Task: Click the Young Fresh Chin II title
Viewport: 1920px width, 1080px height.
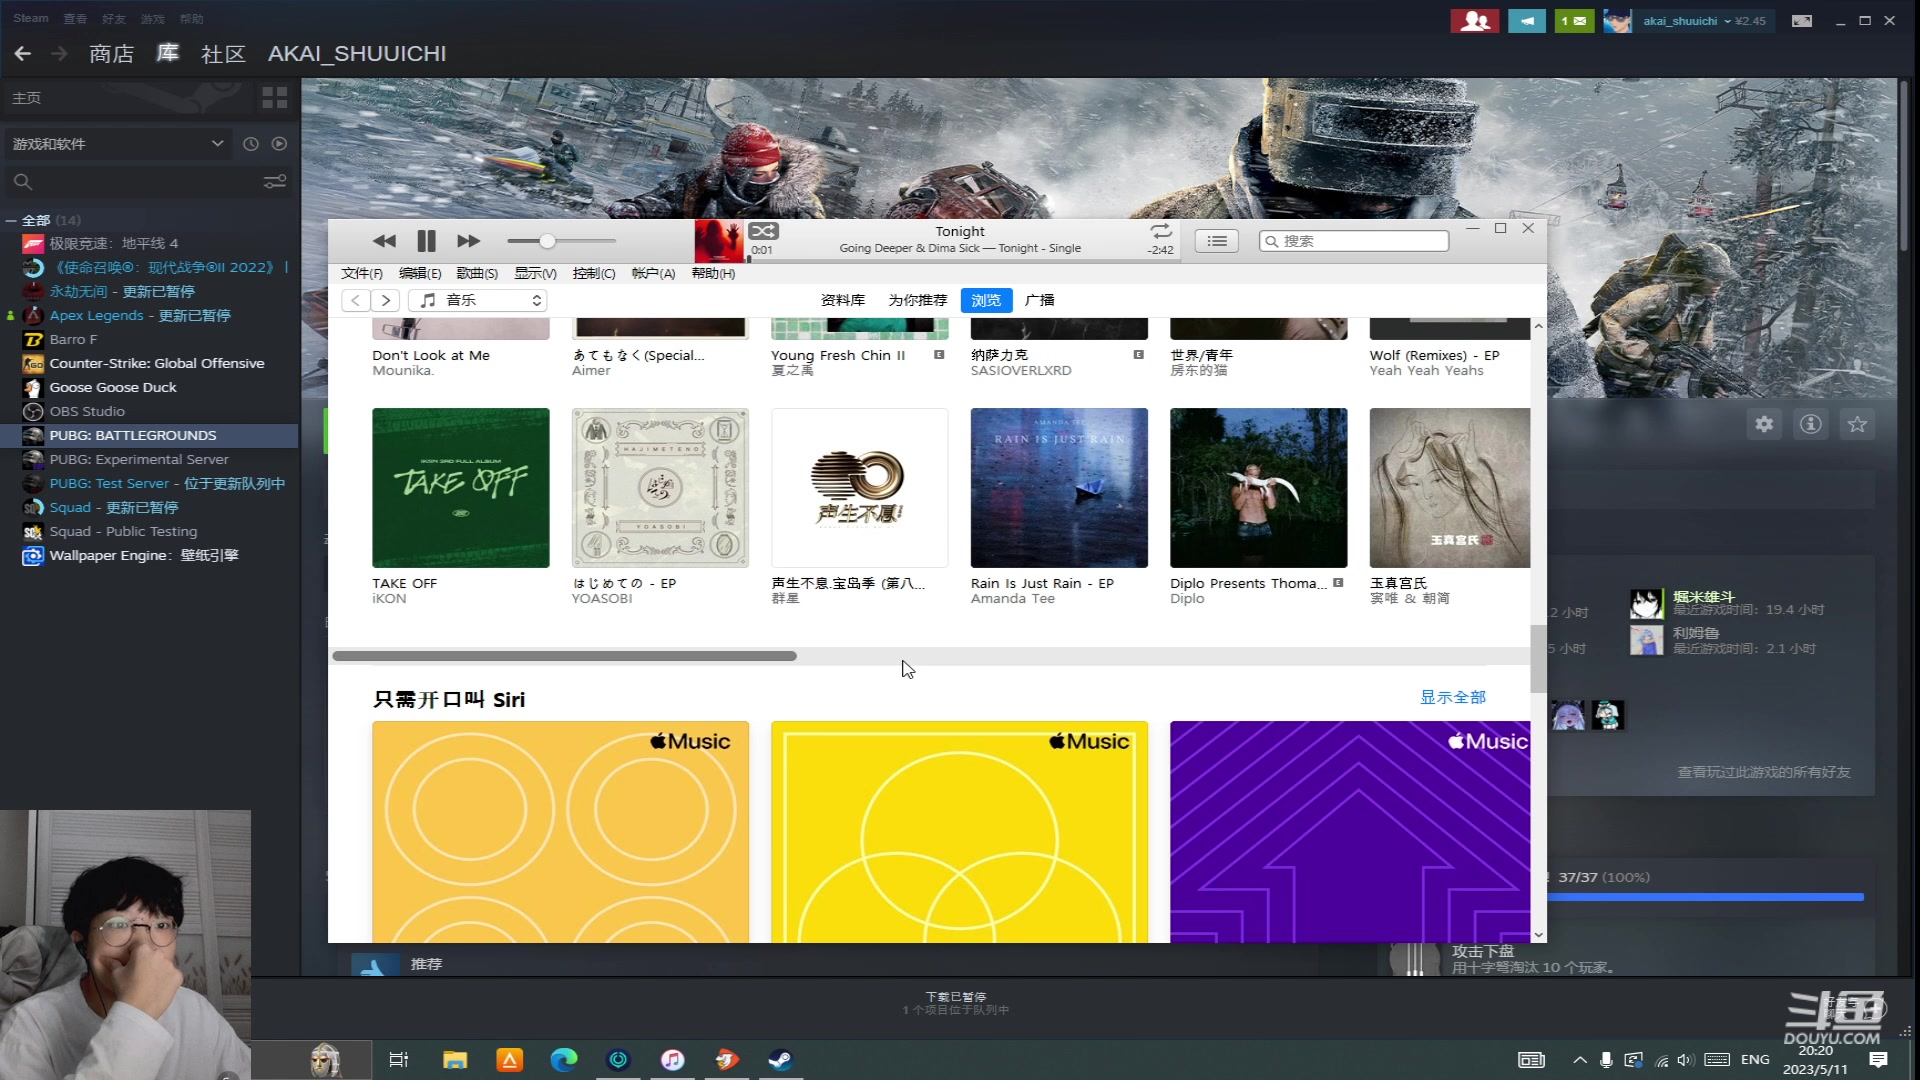Action: pos(838,355)
